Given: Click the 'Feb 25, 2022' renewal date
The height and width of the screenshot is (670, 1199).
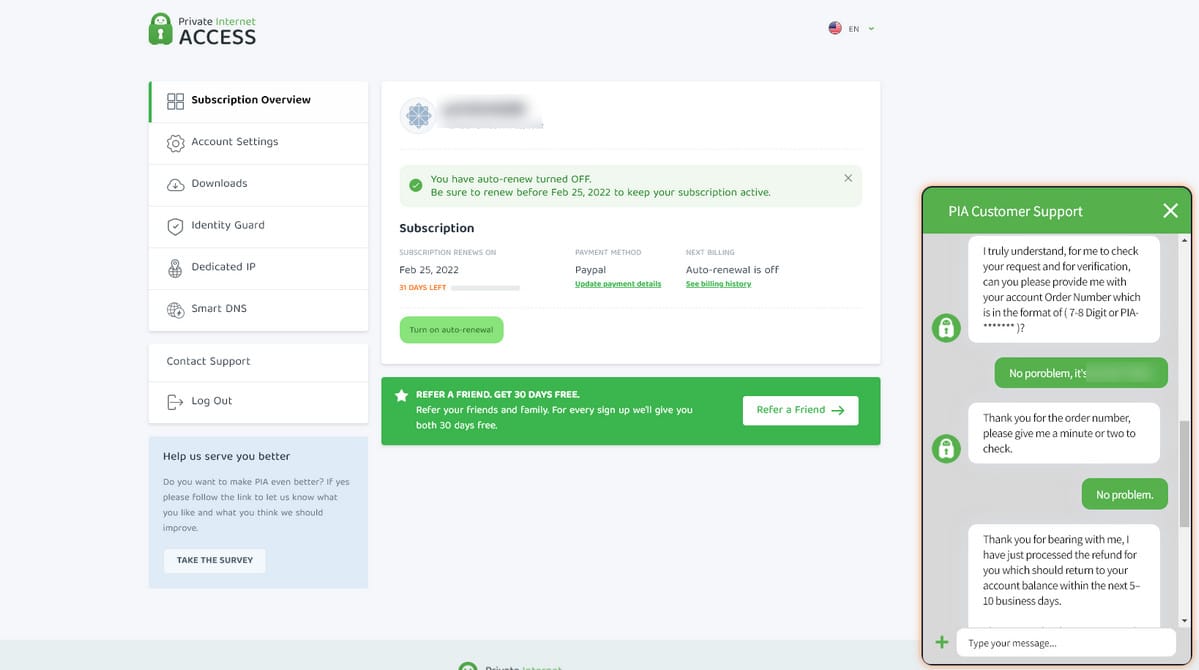Looking at the screenshot, I should pos(429,270).
